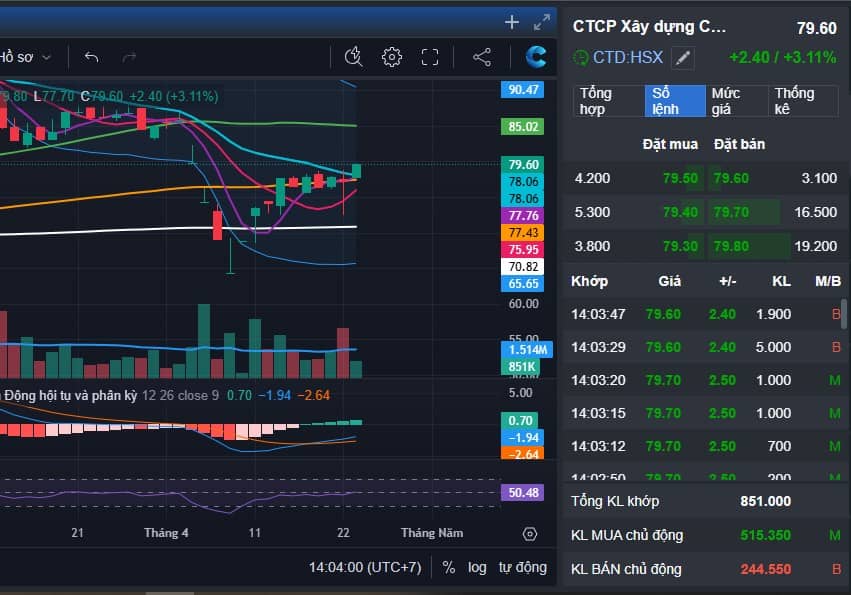The height and width of the screenshot is (595, 851).
Task: Click the Đặt bán column header
Action: tap(739, 144)
